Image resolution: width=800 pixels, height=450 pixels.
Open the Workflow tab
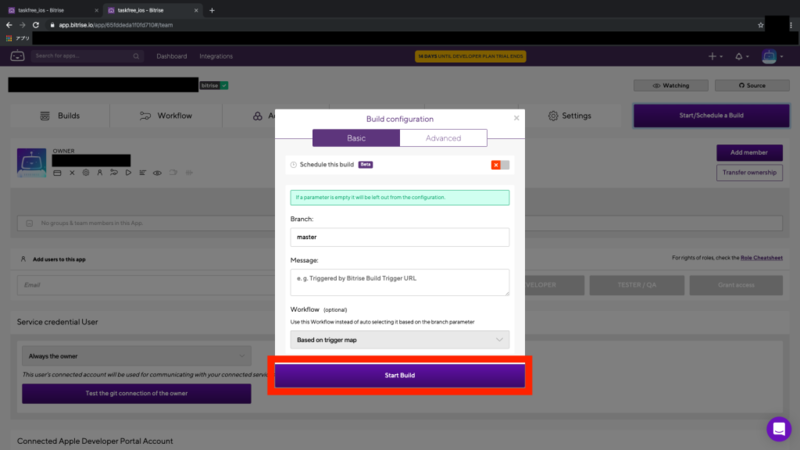click(x=166, y=116)
